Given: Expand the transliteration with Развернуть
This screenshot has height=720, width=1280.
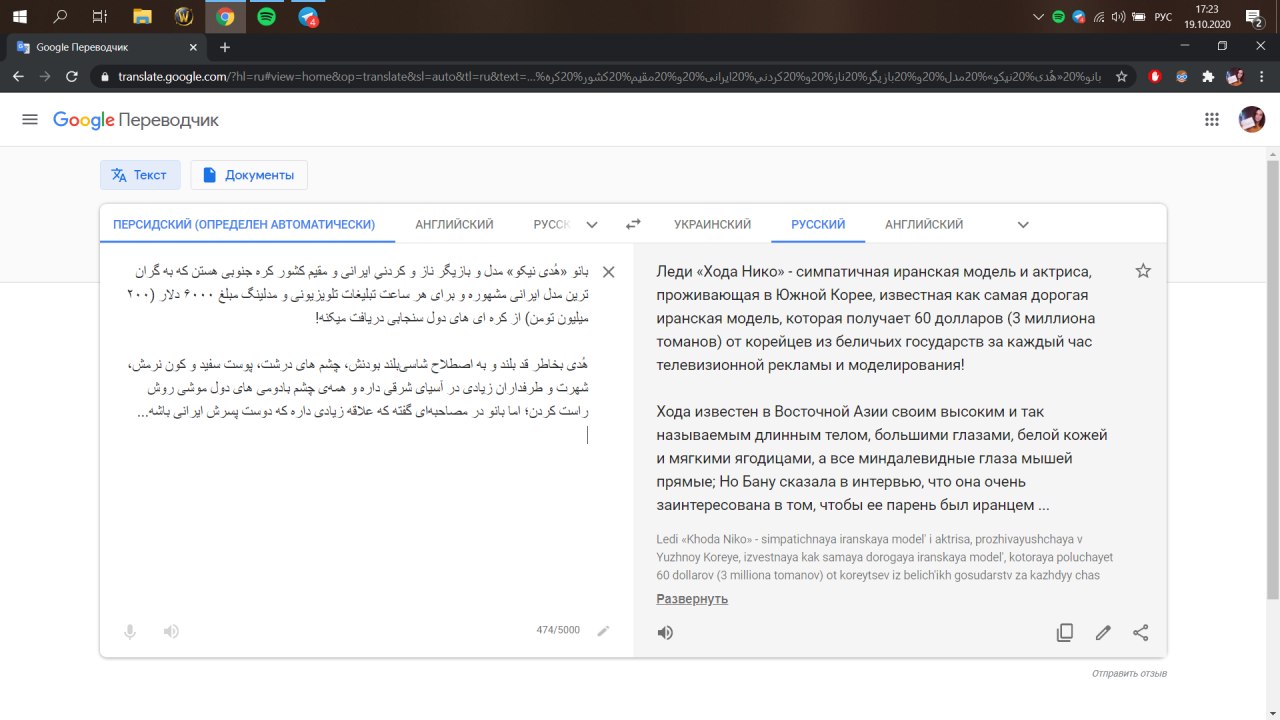Looking at the screenshot, I should pyautogui.click(x=692, y=599).
